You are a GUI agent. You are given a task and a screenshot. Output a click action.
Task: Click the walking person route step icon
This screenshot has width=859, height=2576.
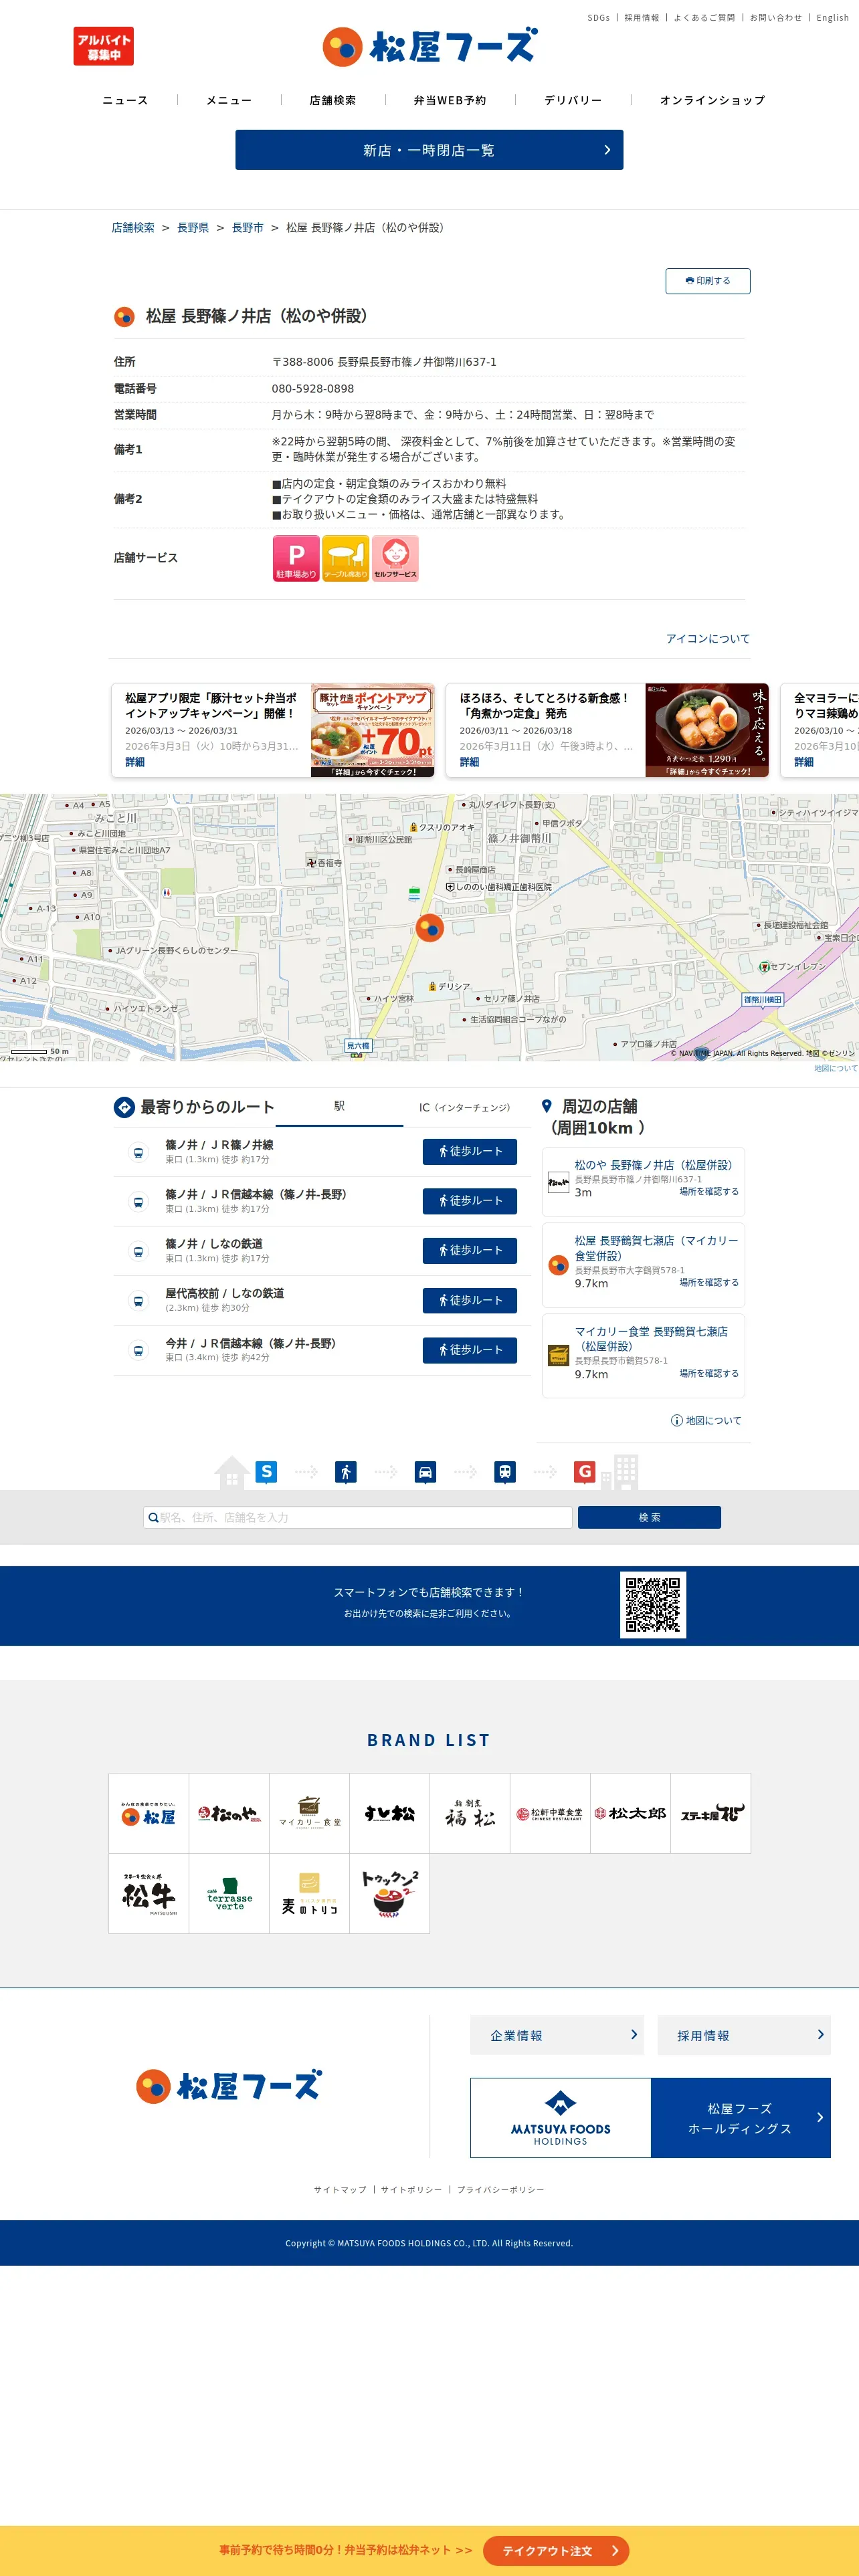(346, 1472)
